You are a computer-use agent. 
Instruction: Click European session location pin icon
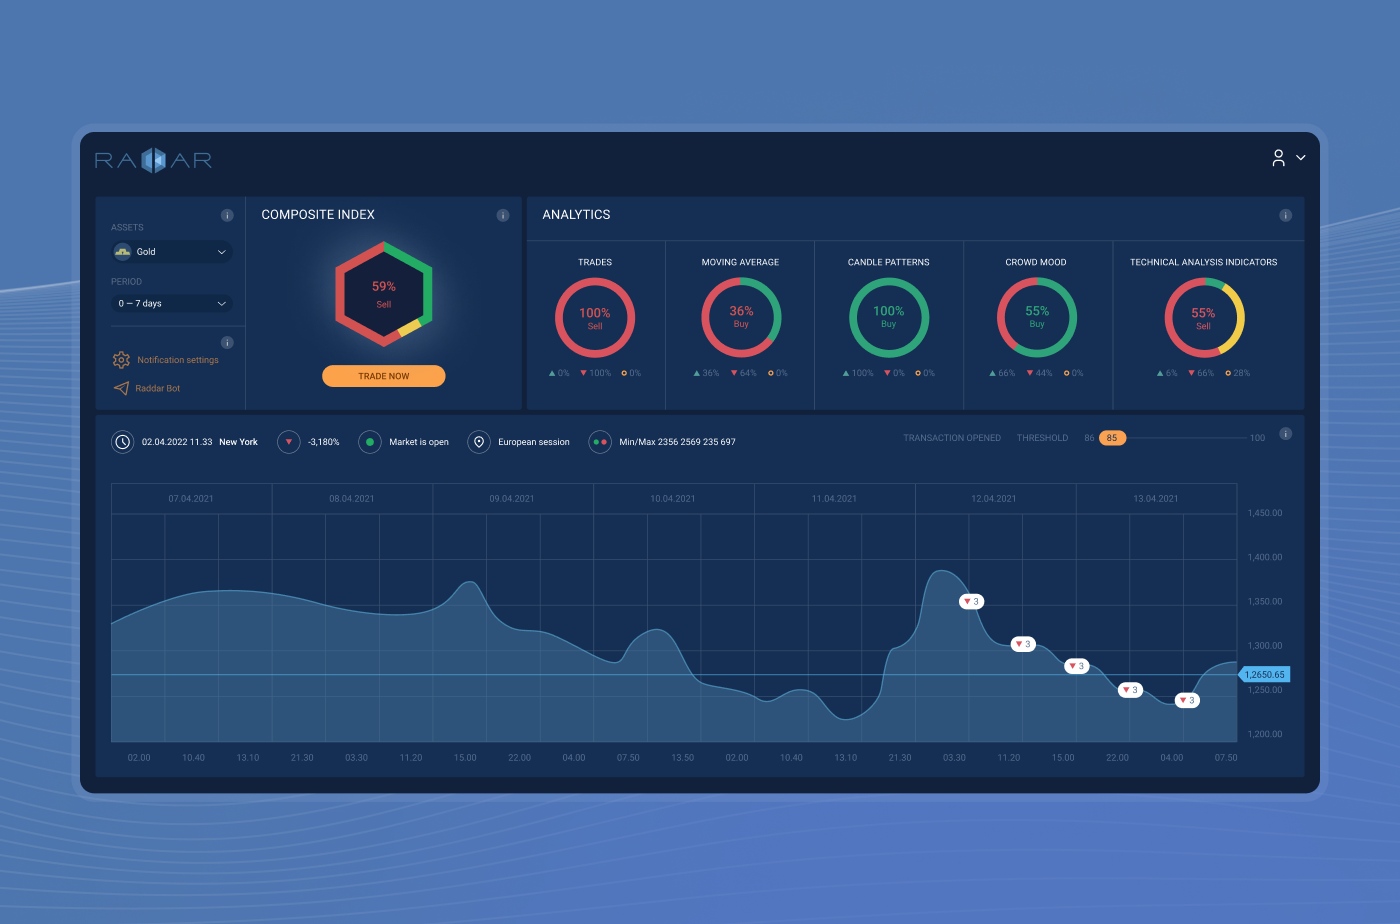click(479, 442)
